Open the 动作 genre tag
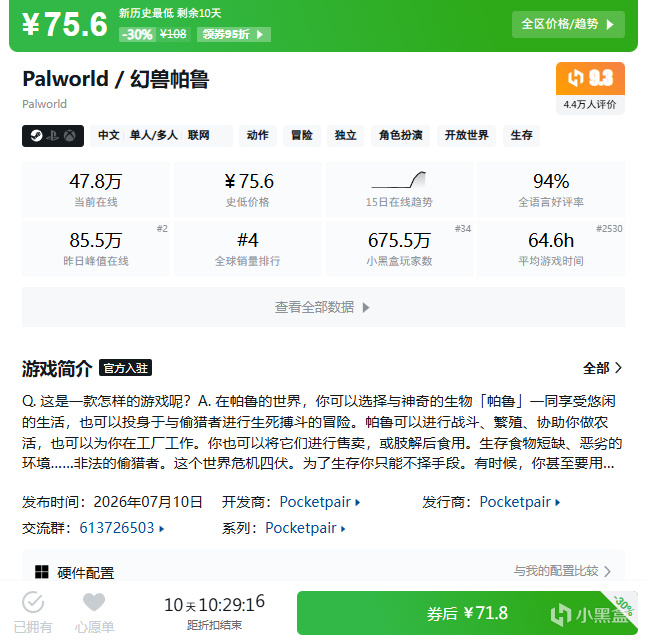 tap(257, 135)
